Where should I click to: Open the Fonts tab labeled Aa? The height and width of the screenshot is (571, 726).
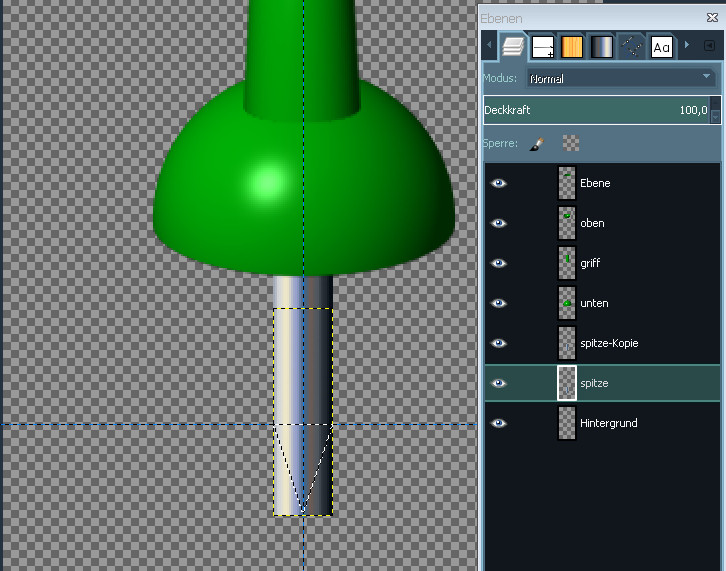(x=661, y=46)
